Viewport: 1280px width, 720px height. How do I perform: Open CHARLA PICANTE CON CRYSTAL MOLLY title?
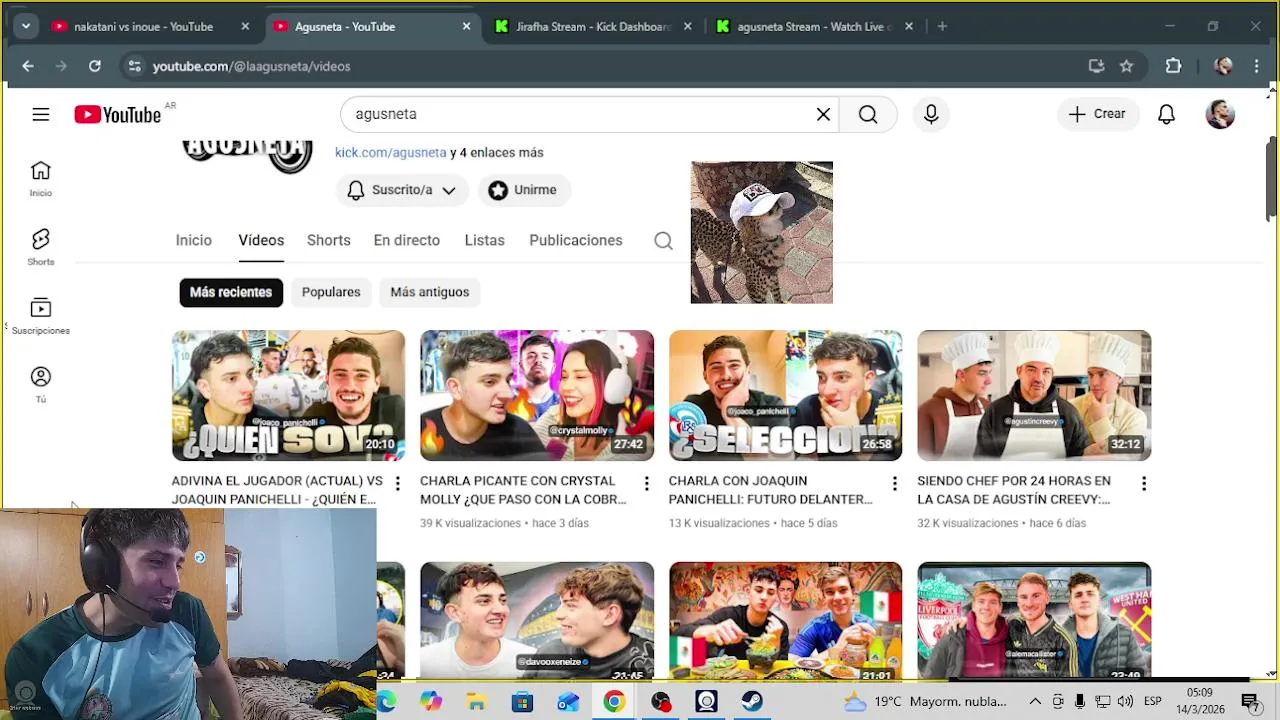coord(523,490)
